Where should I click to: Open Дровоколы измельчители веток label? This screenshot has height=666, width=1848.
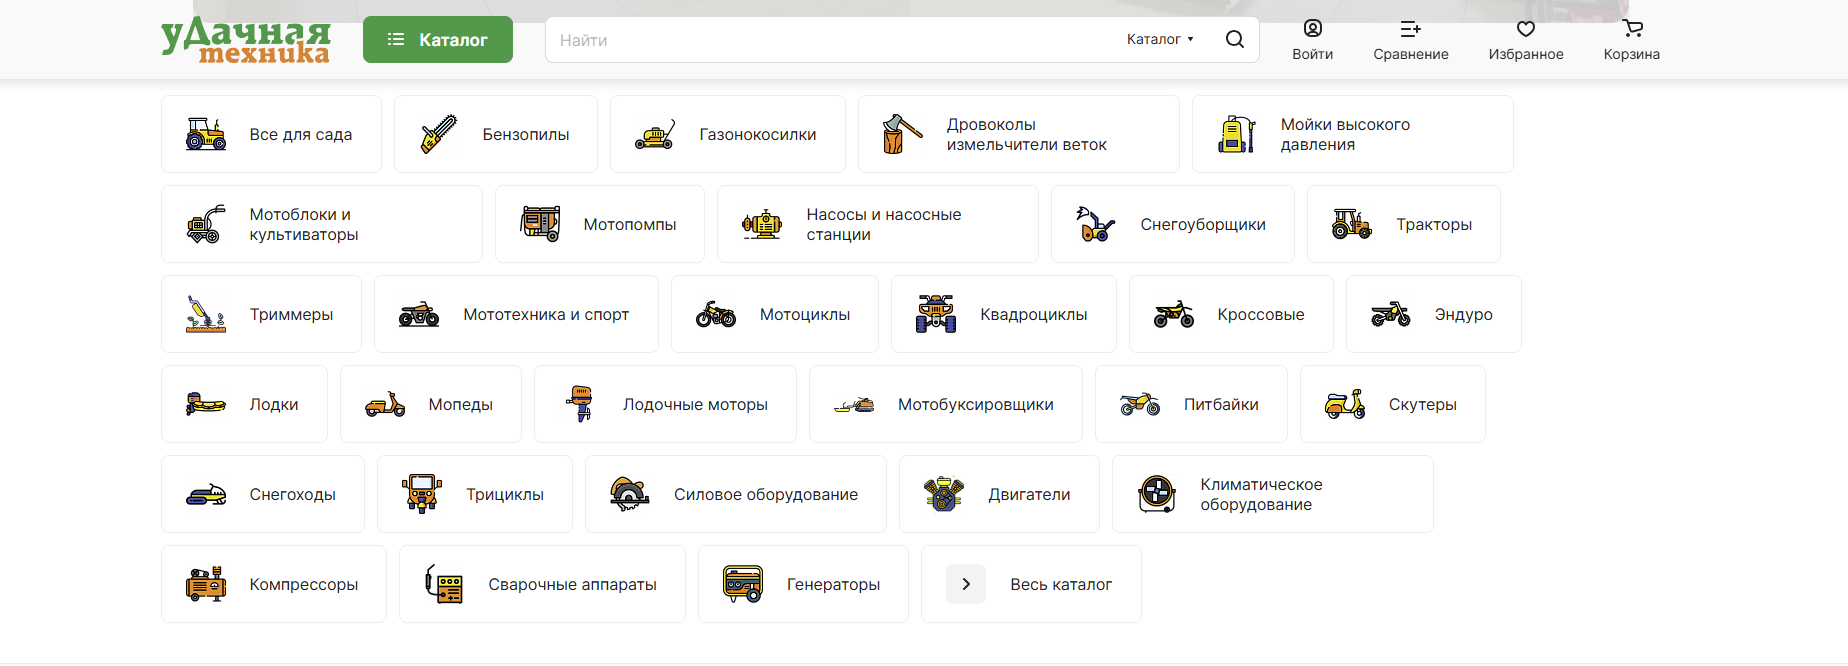point(1027,134)
